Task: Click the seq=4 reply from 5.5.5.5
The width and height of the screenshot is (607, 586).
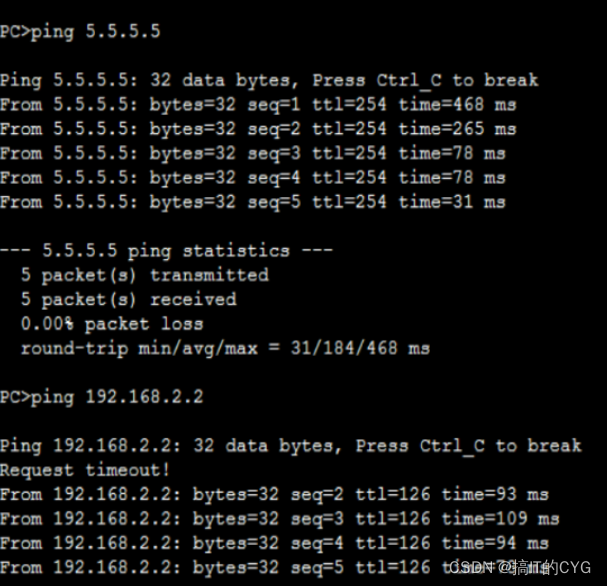Action: [253, 178]
